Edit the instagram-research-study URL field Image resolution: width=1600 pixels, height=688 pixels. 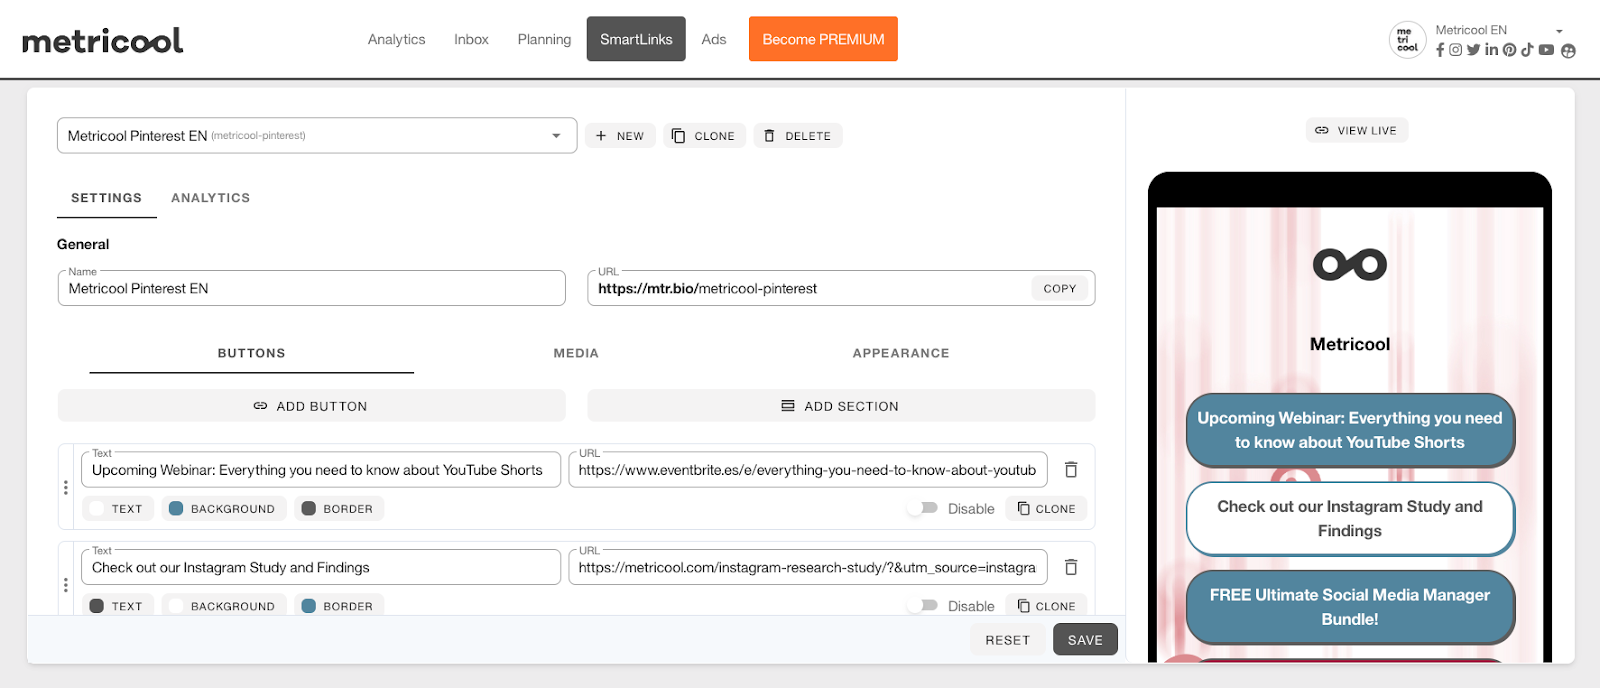808,567
